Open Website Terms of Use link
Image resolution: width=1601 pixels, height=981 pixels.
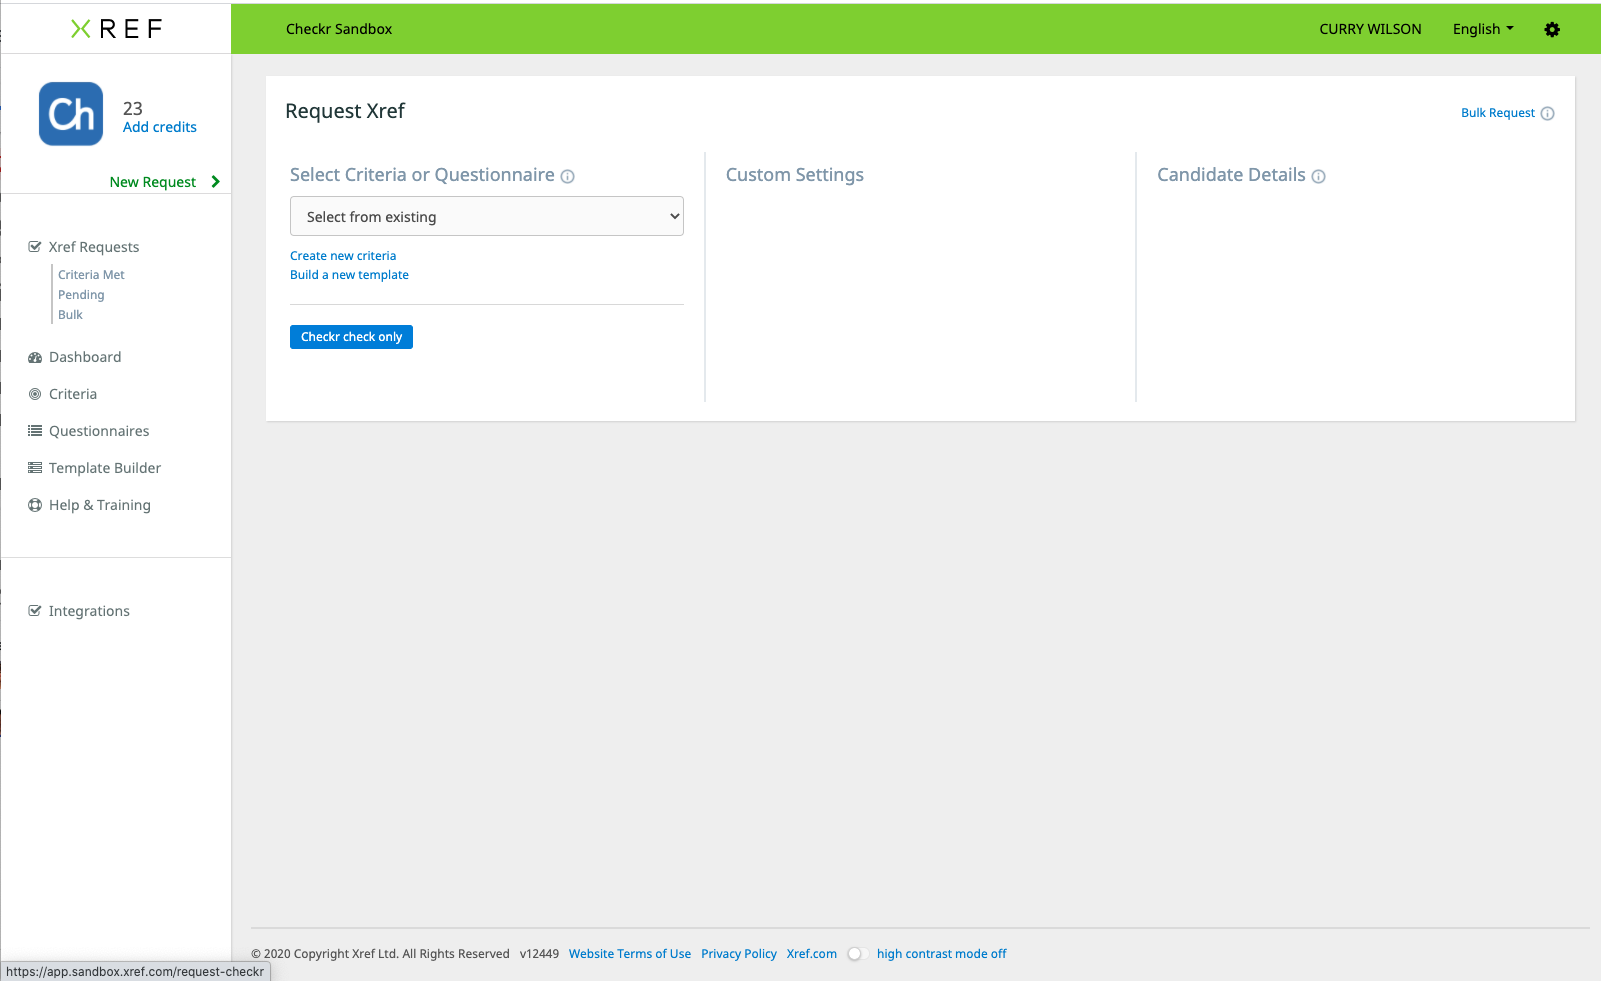pos(630,954)
